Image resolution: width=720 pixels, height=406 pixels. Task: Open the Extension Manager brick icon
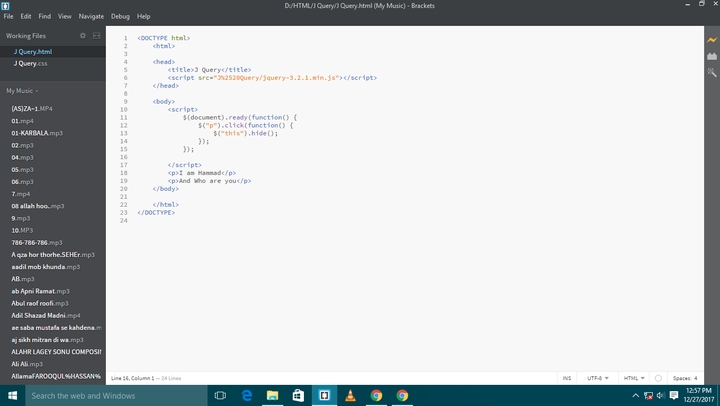712,56
